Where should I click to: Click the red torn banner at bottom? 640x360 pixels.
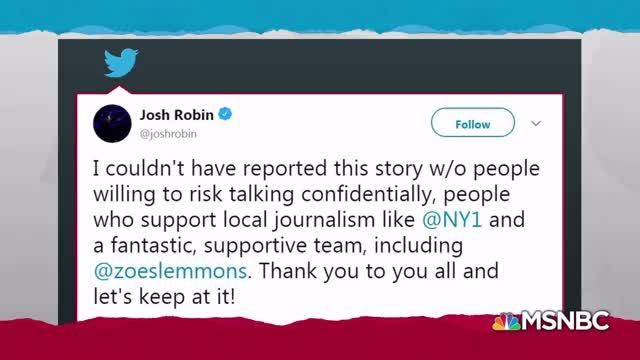(x=245, y=341)
